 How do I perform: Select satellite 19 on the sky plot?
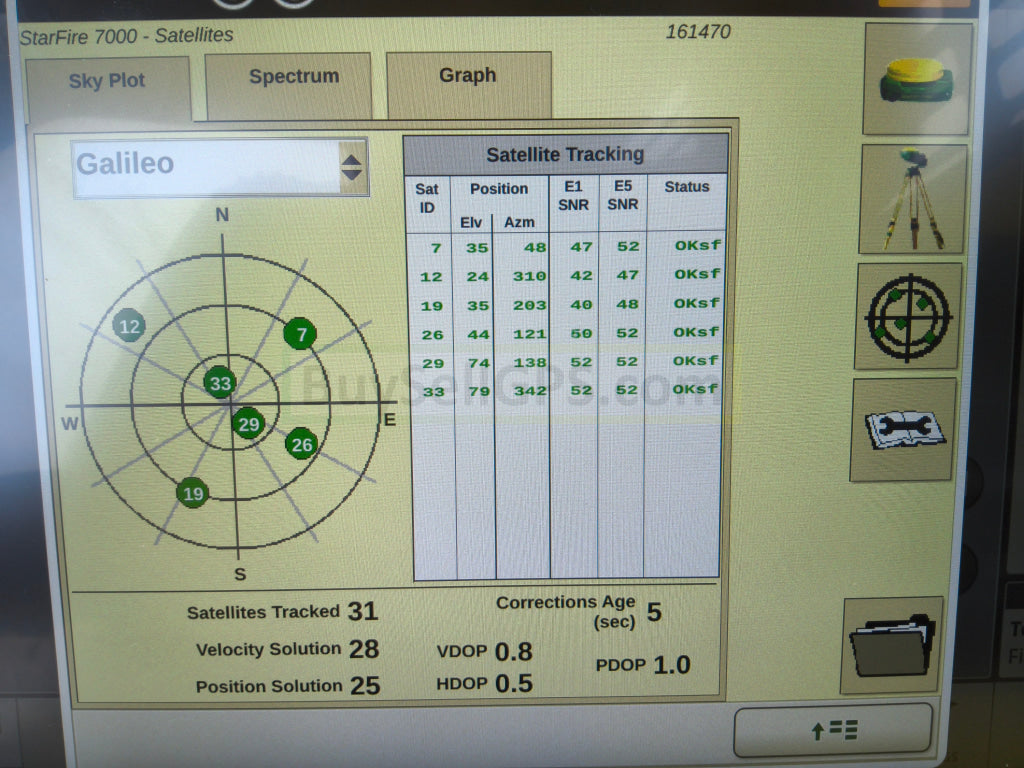(193, 493)
